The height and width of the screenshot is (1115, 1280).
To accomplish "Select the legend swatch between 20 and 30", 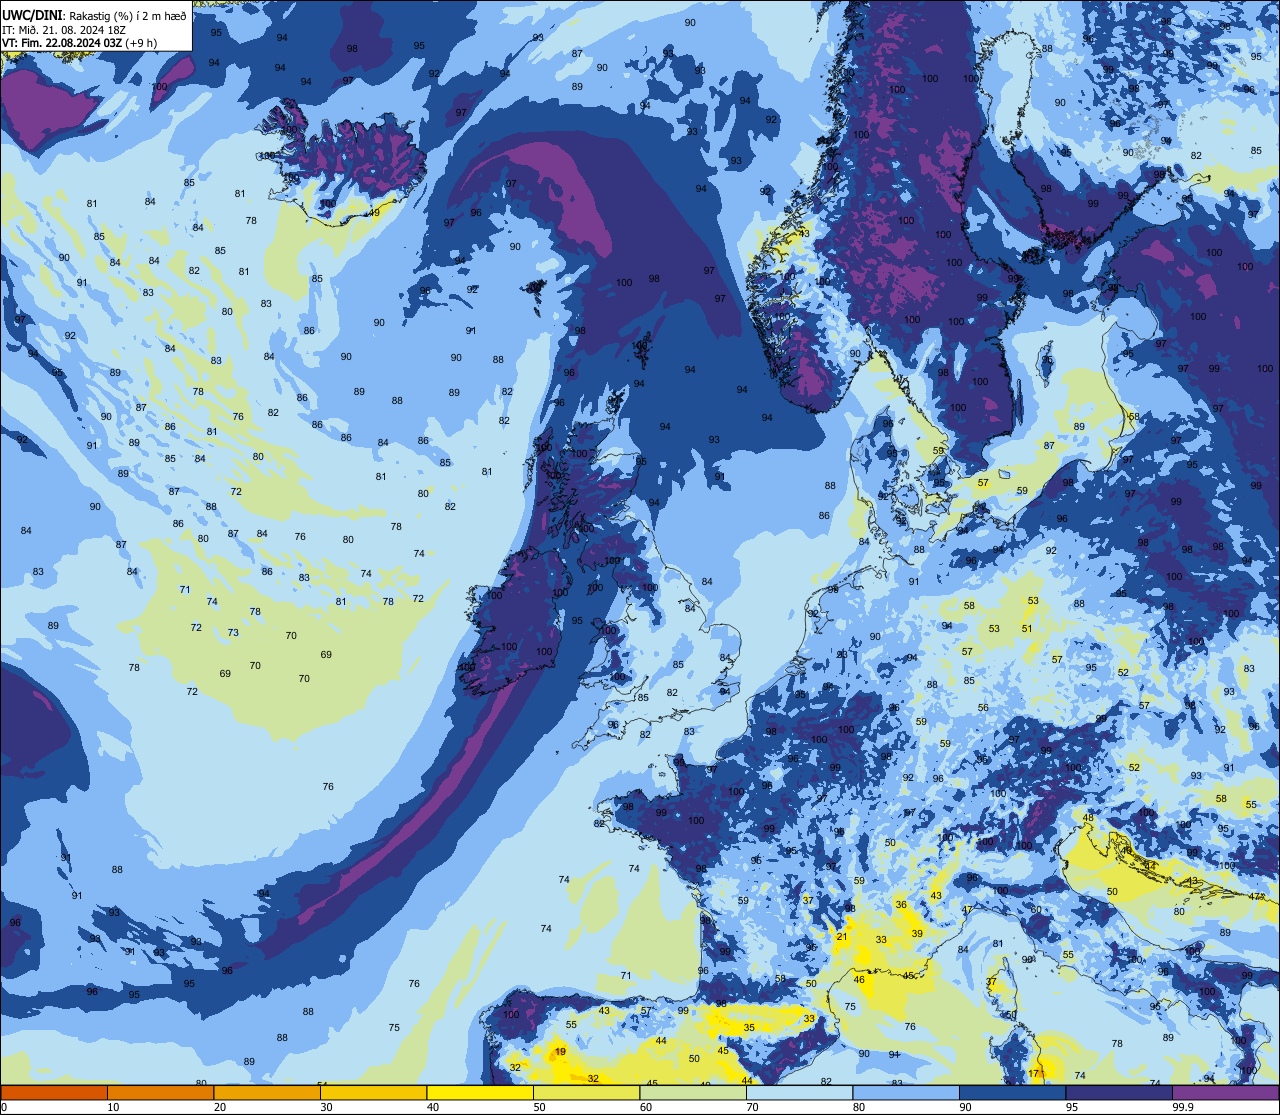I will (x=267, y=1092).
